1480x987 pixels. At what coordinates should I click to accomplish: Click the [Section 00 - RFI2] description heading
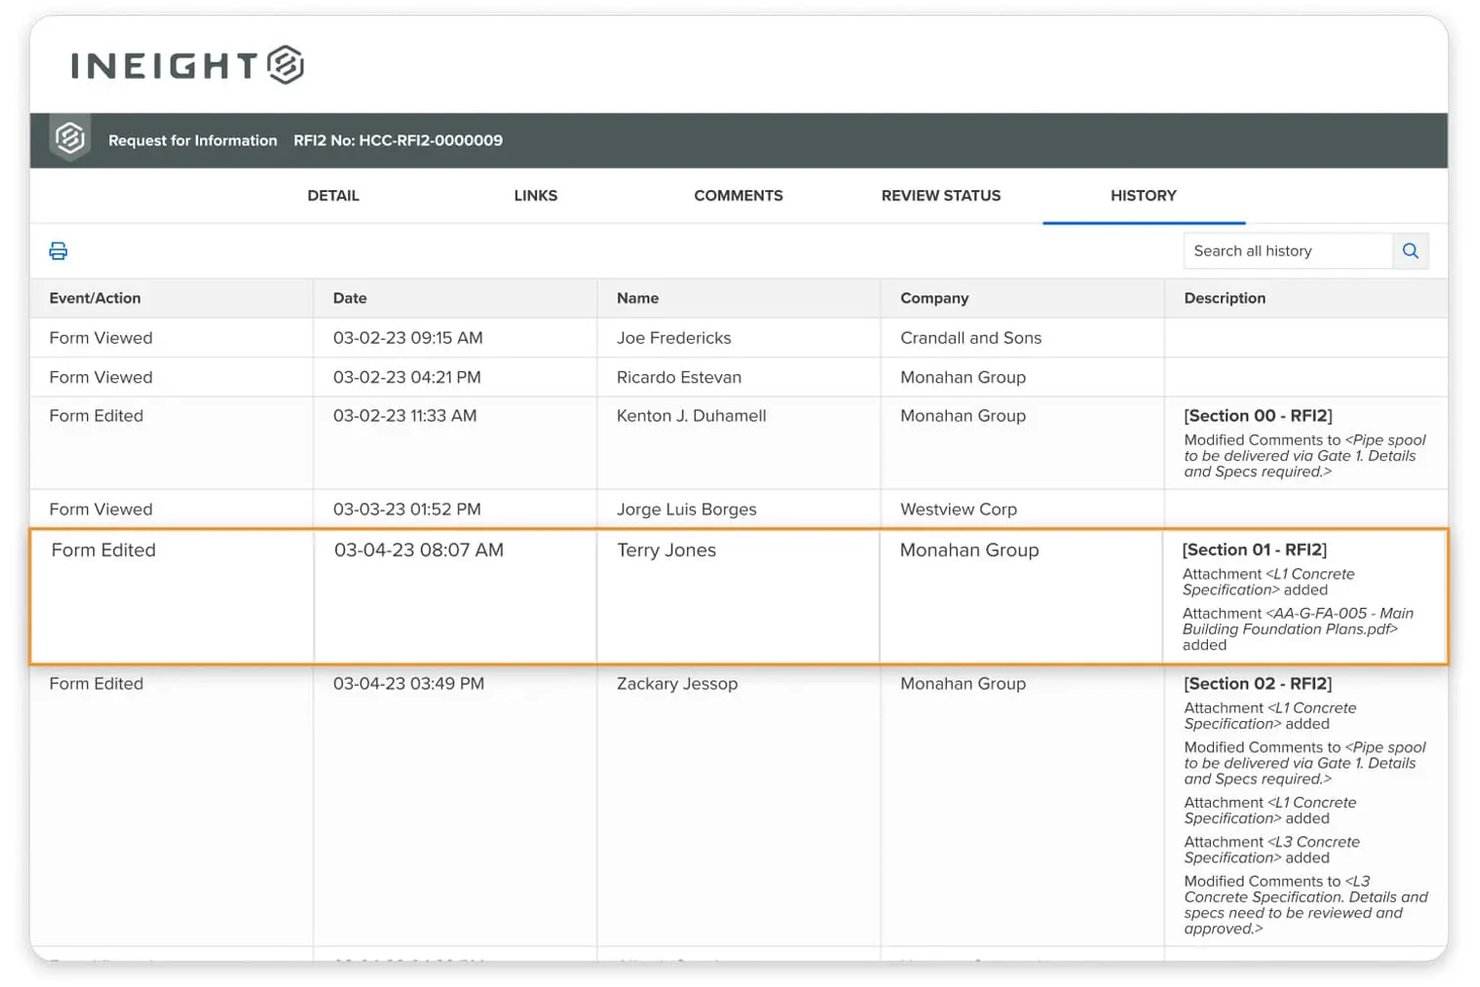1258,416
